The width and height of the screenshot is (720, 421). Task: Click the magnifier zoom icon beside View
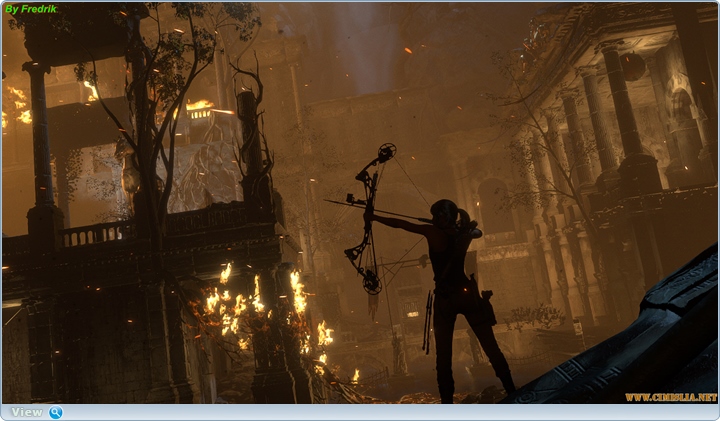tap(56, 412)
